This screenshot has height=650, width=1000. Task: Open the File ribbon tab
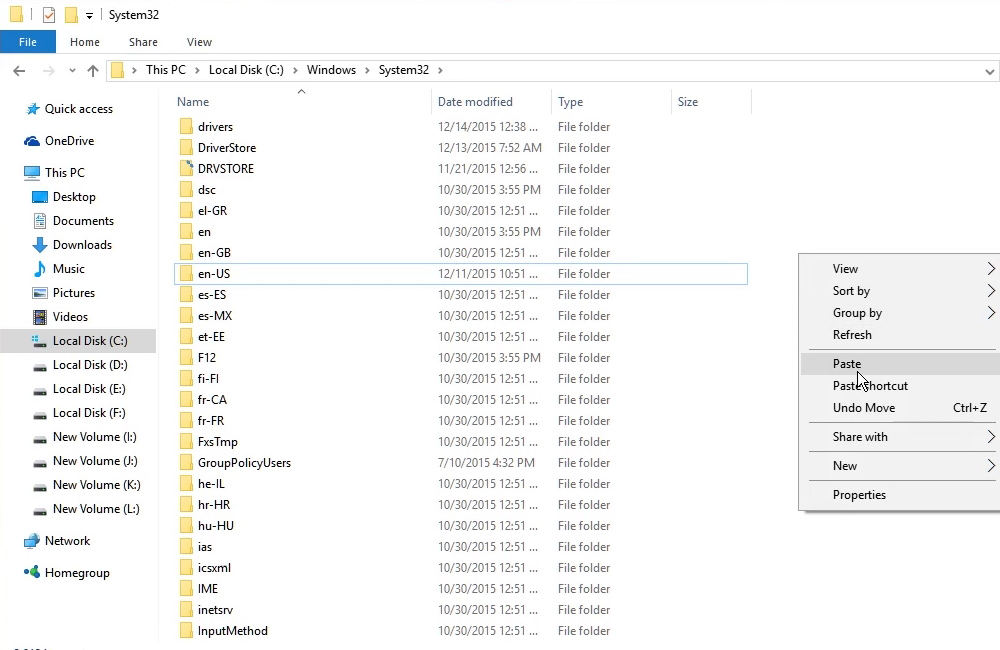pos(27,42)
